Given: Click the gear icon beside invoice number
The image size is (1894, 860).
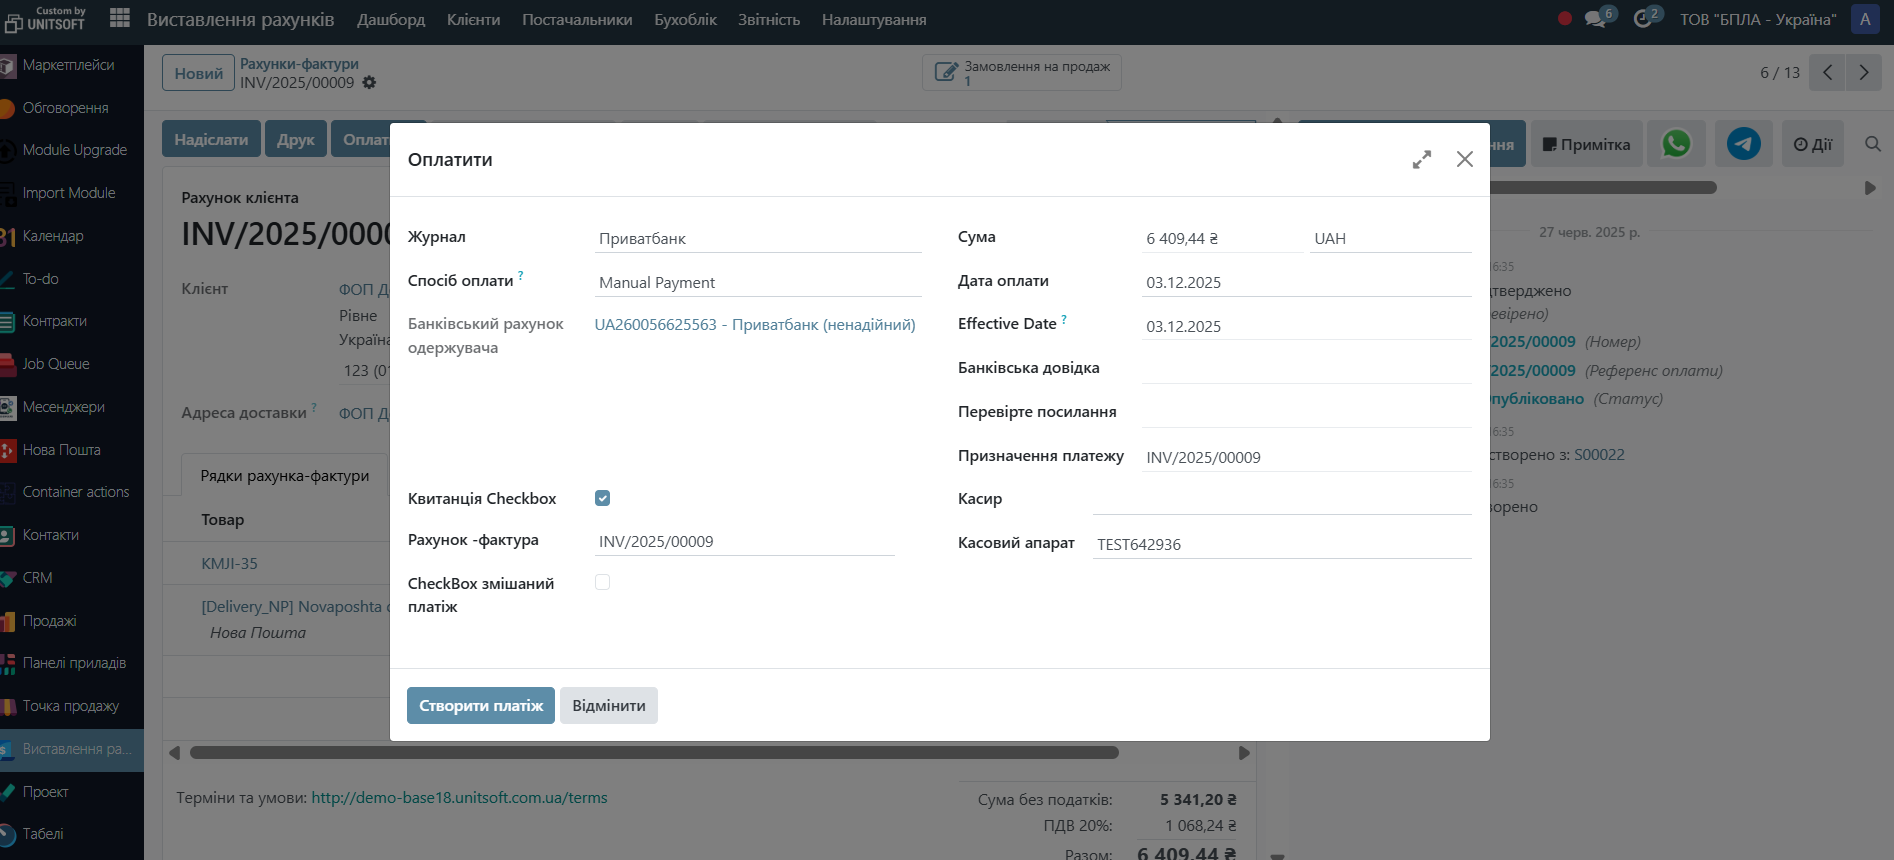Looking at the screenshot, I should [x=369, y=83].
